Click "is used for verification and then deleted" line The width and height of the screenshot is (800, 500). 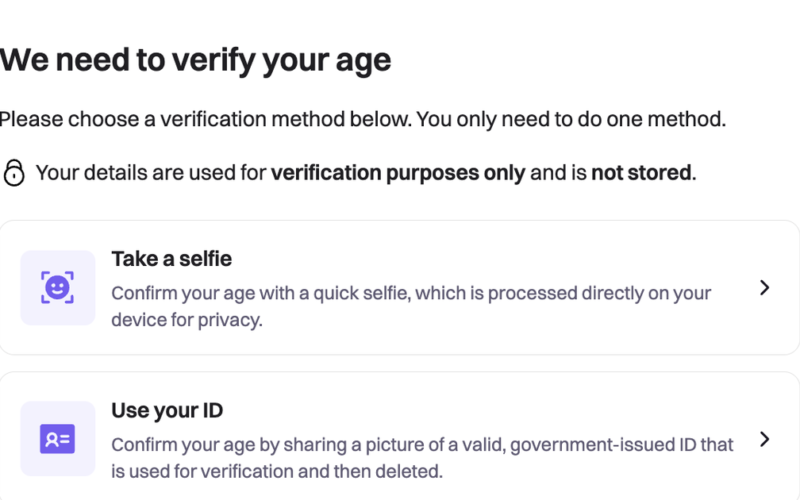[x=276, y=471]
